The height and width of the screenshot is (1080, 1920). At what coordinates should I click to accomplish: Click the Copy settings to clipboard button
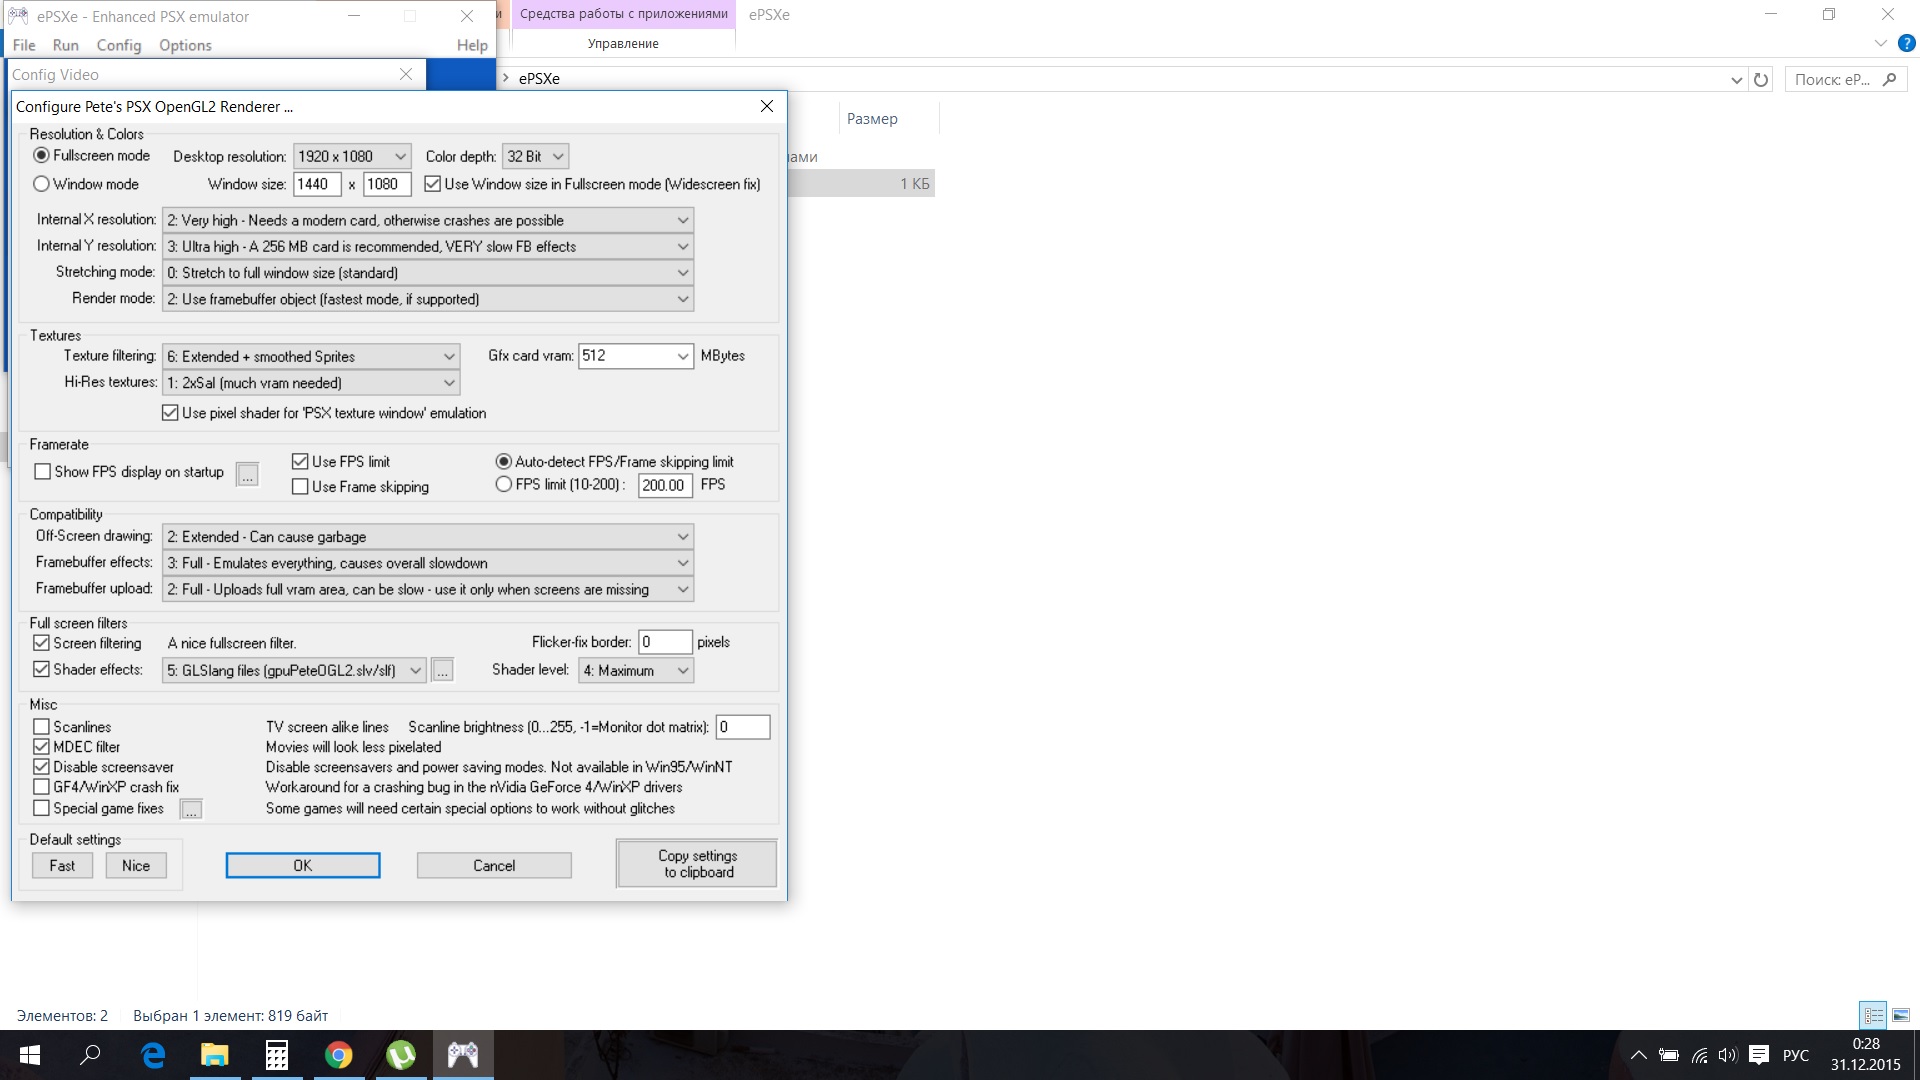pos(696,864)
